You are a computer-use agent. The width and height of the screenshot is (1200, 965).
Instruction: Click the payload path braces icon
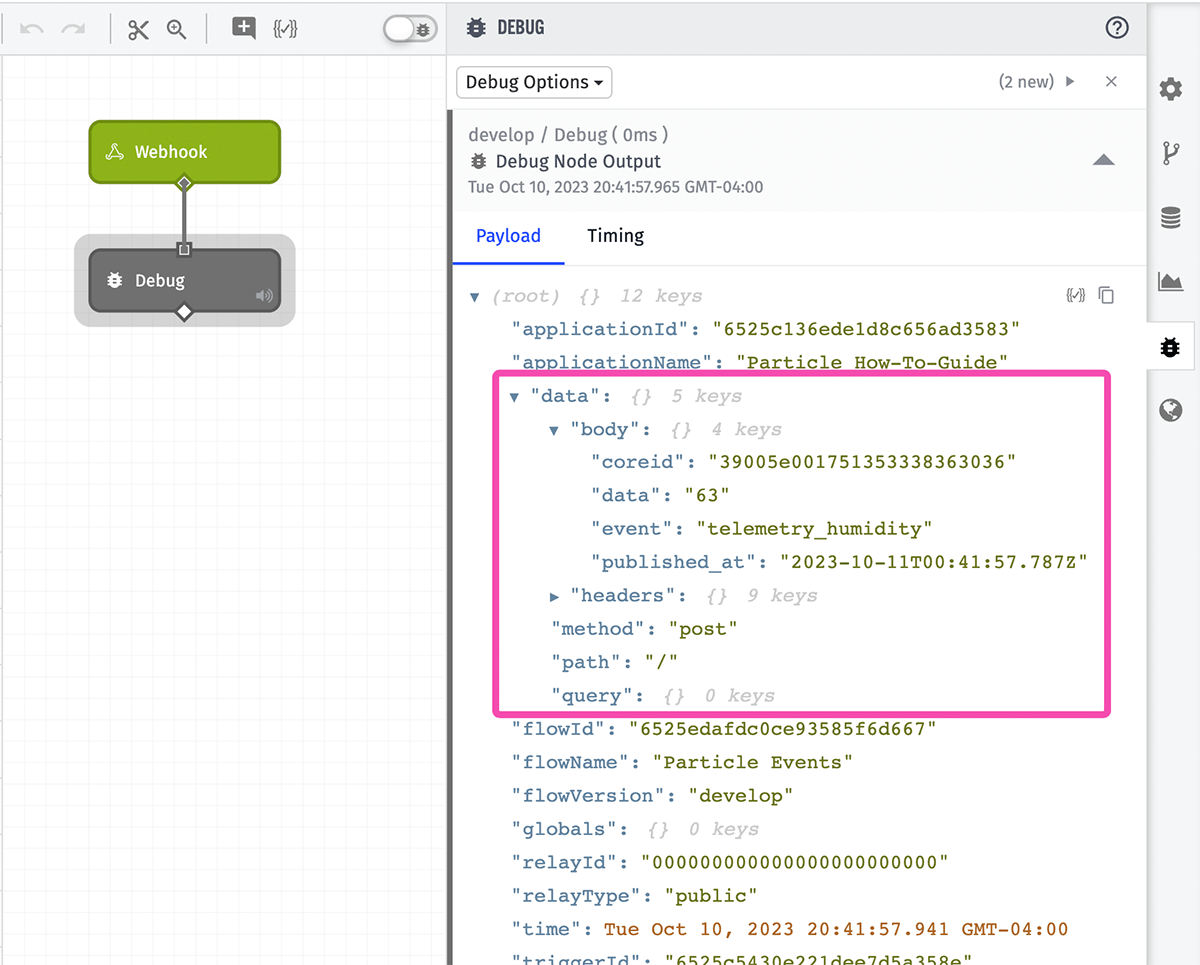1076,295
